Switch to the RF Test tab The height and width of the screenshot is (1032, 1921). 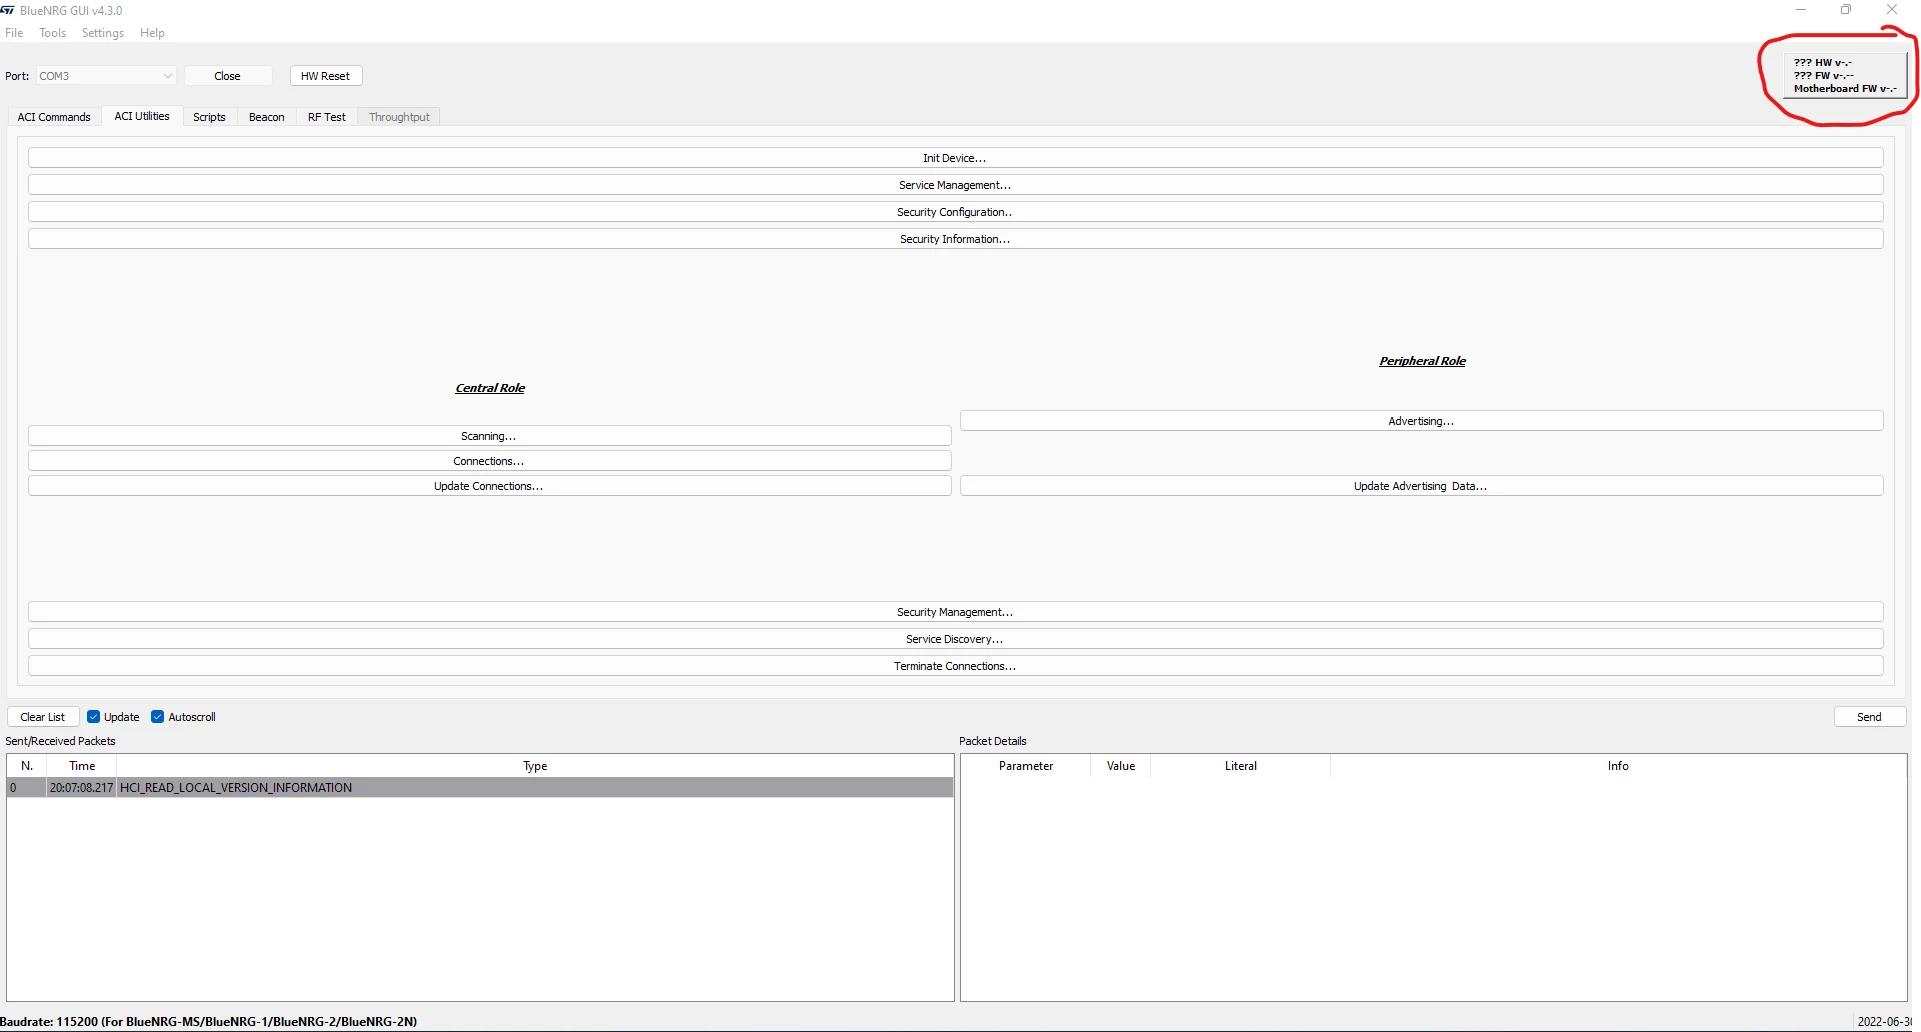point(327,117)
